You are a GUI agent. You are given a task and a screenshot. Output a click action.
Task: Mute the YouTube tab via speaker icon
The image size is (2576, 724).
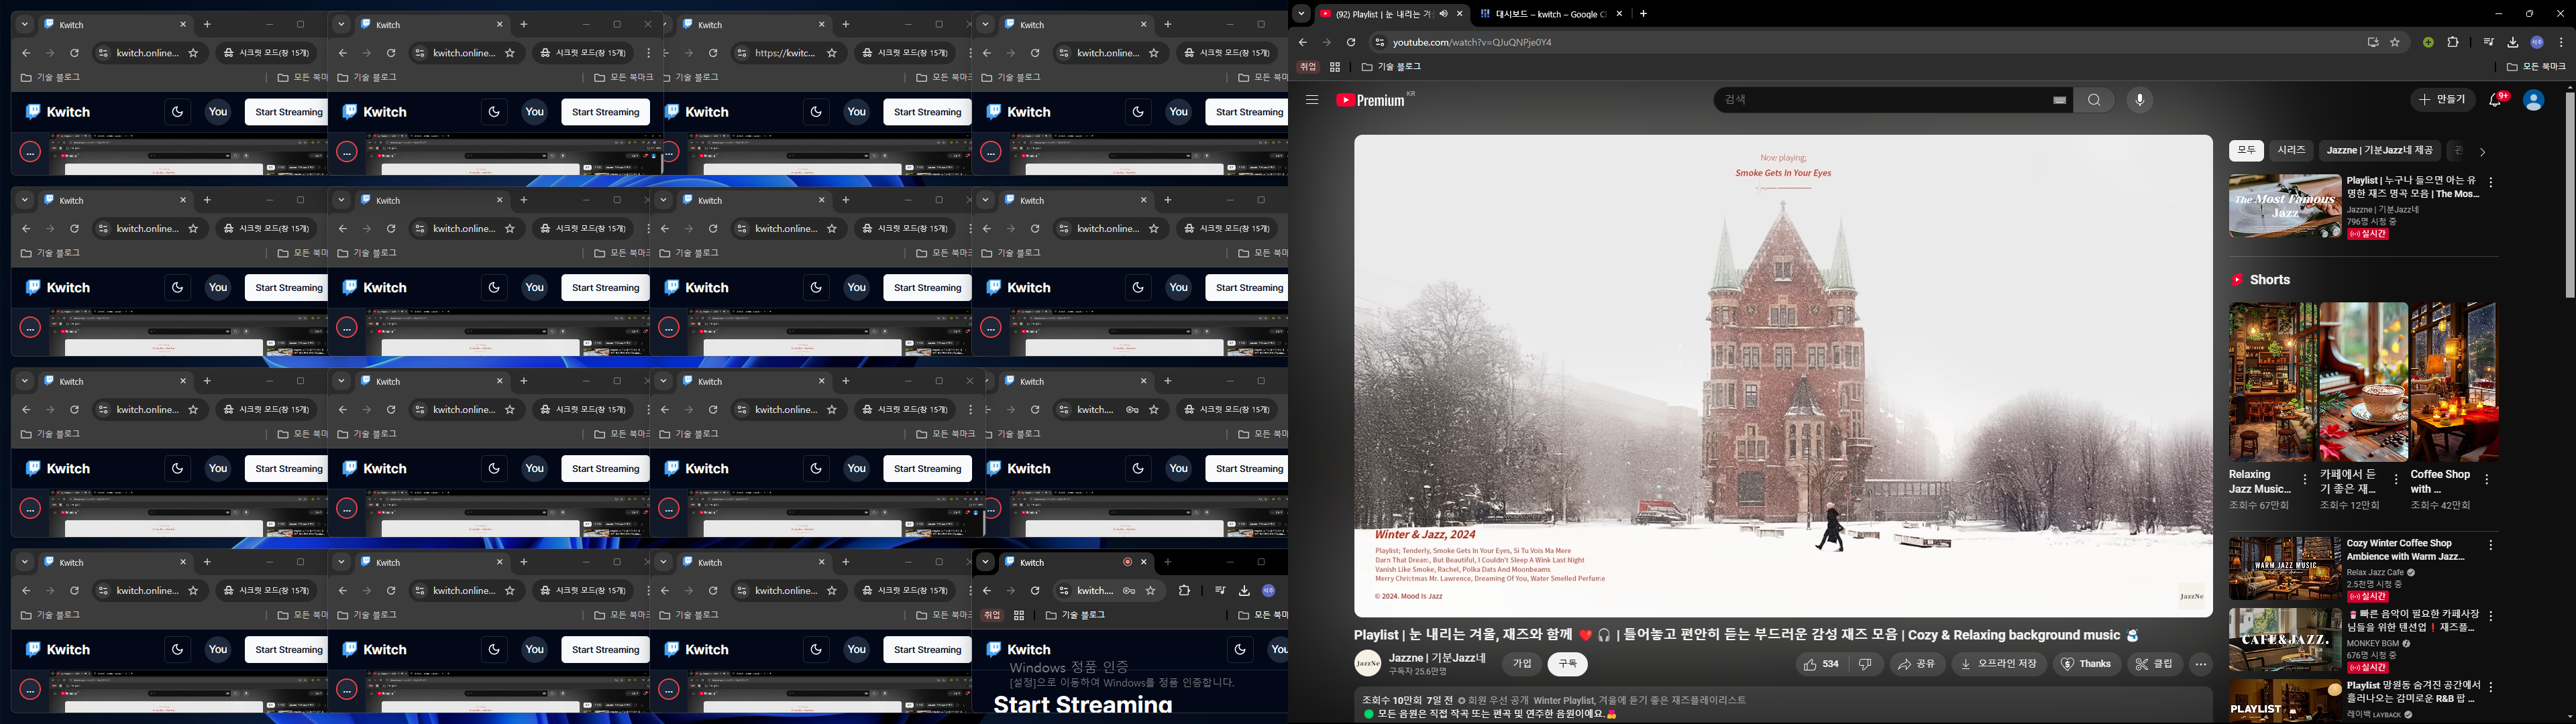[x=1443, y=14]
